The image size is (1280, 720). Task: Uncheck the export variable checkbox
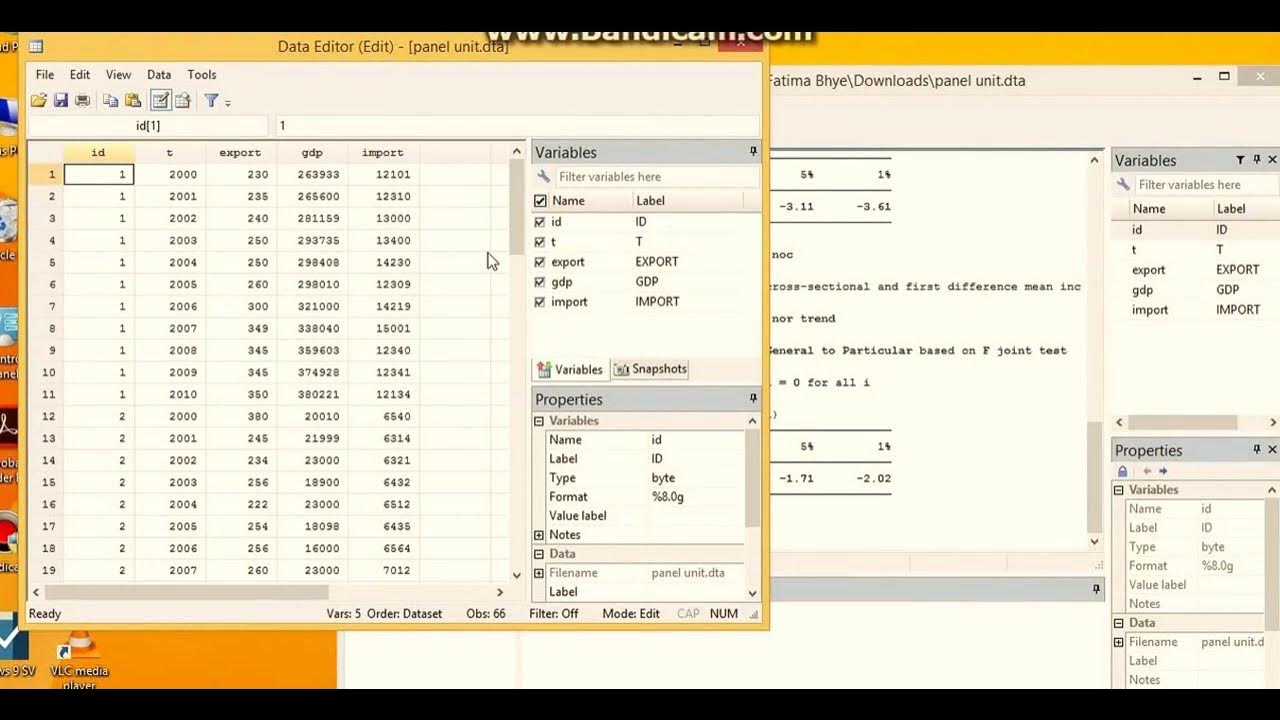tap(541, 262)
